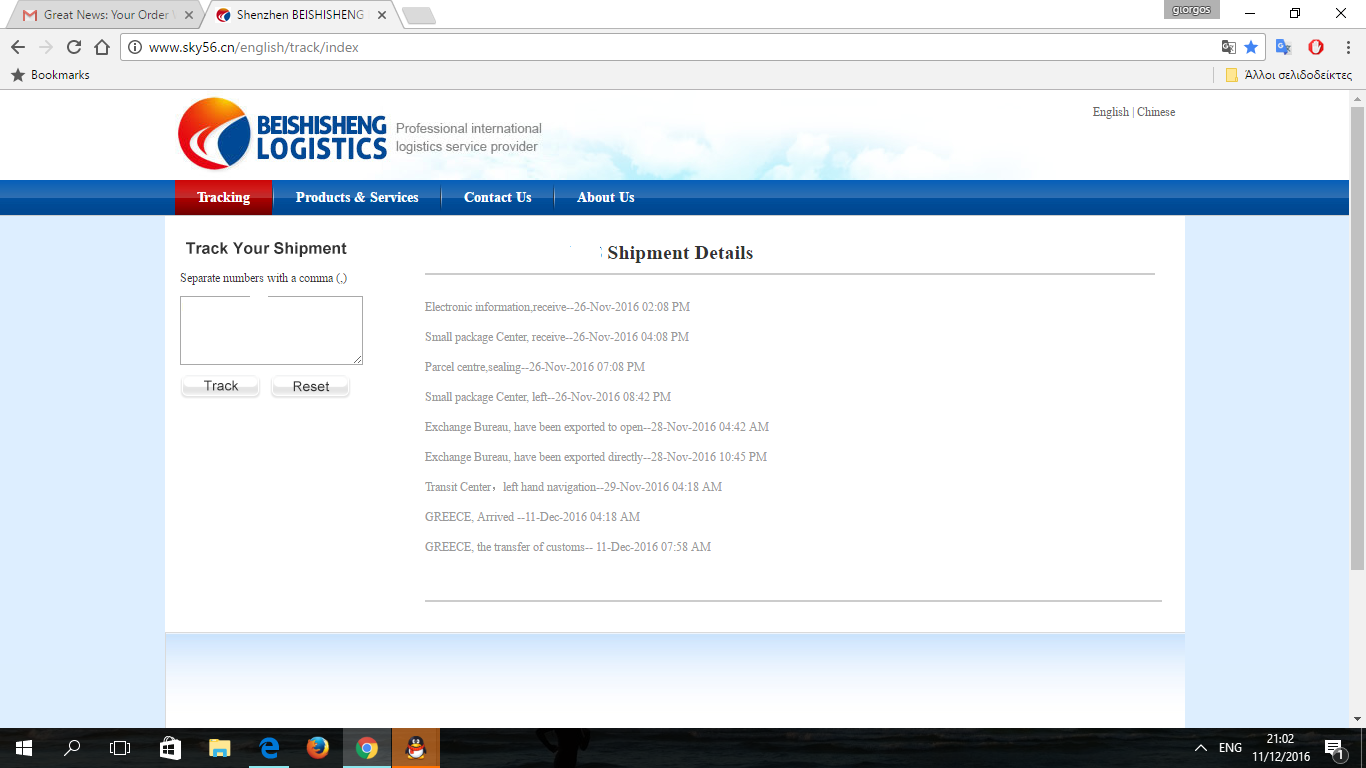Show hidden system tray icons

[x=1201, y=748]
